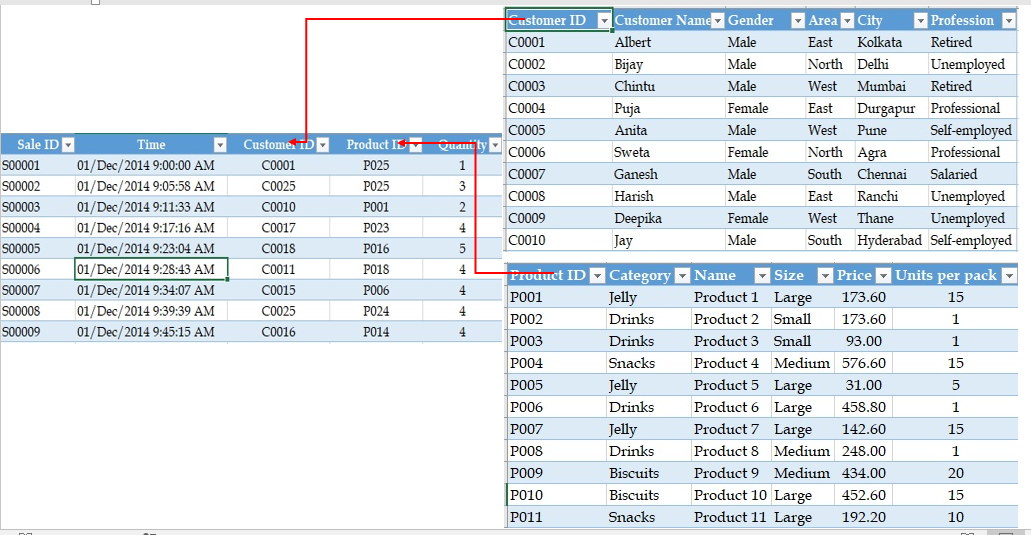Image resolution: width=1031 pixels, height=535 pixels.
Task: Click the price cell 576.60 for Product 4
Action: tap(863, 363)
